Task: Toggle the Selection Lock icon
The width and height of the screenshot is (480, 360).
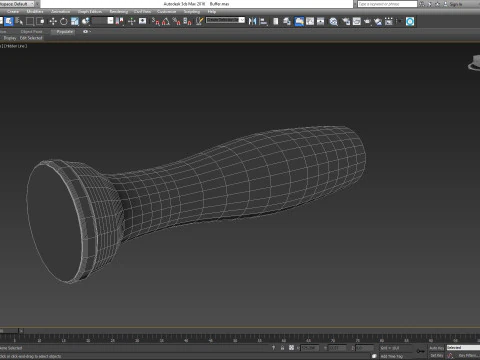Action: point(282,348)
